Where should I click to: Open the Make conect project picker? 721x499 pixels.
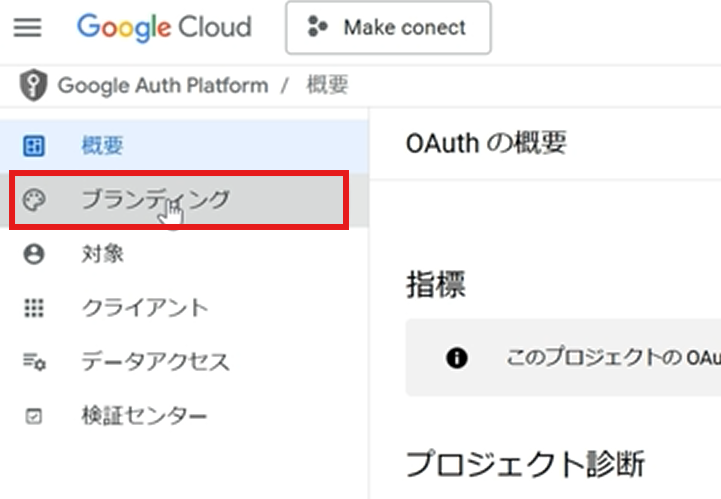click(388, 28)
